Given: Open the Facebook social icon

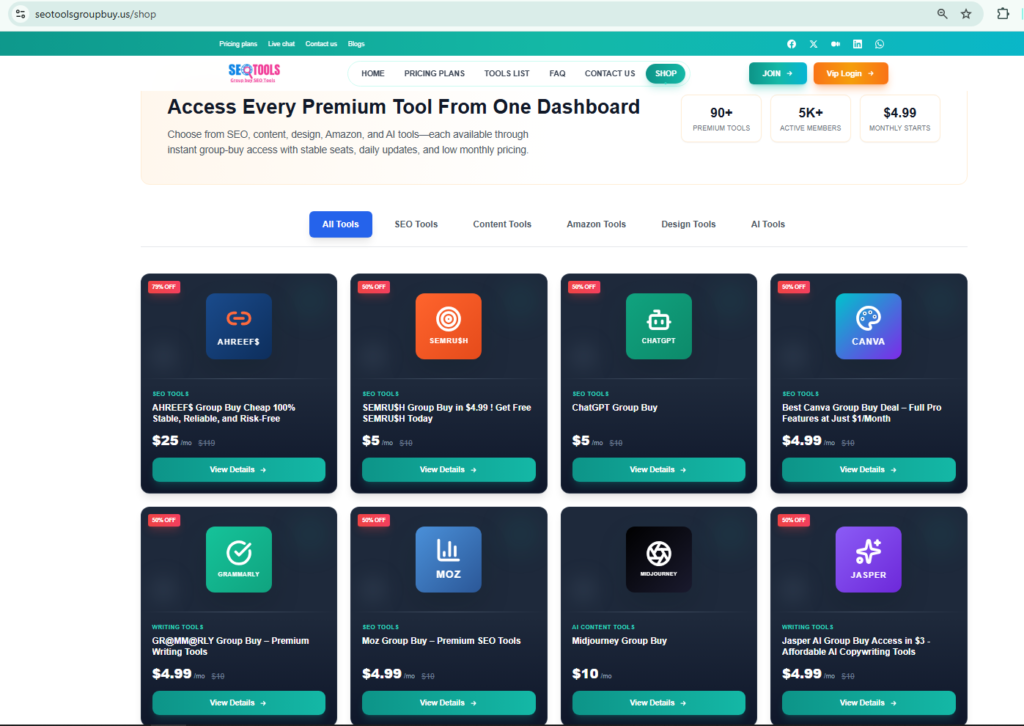Looking at the screenshot, I should pyautogui.click(x=792, y=44).
